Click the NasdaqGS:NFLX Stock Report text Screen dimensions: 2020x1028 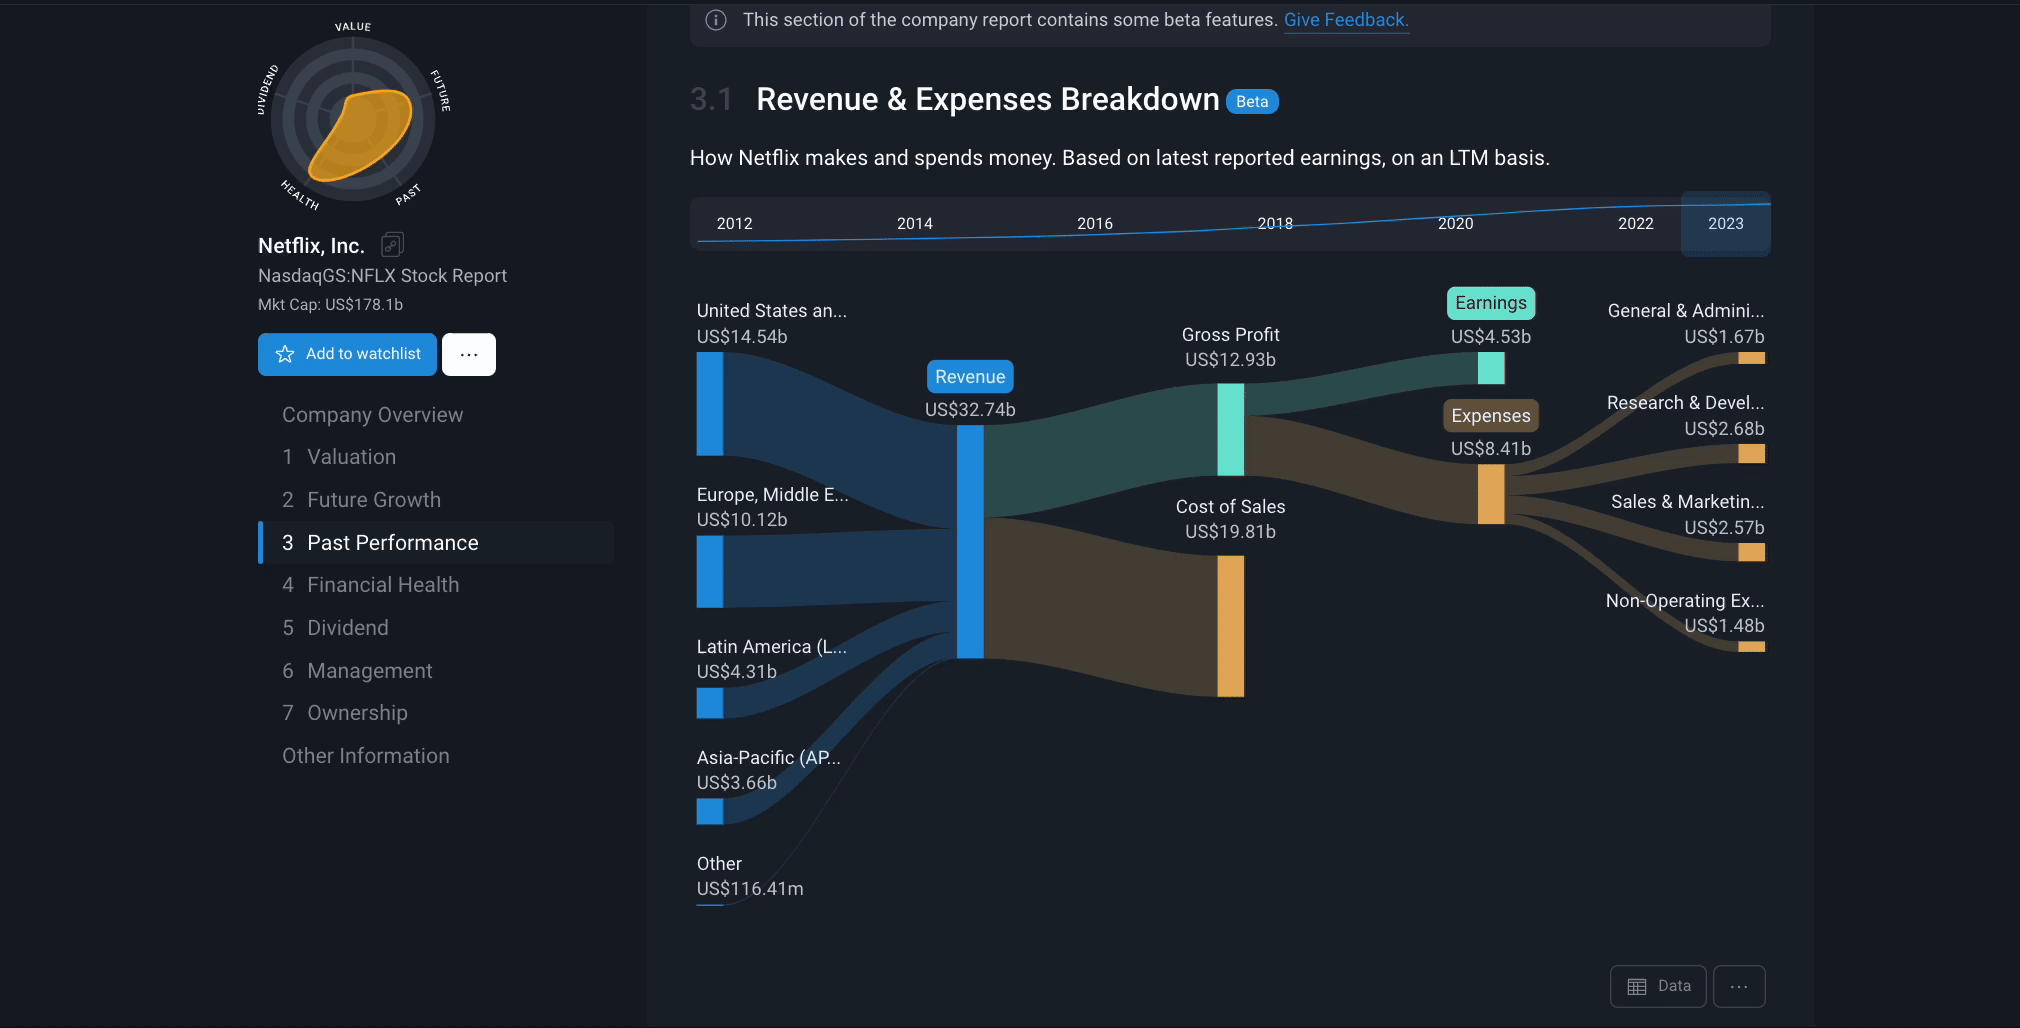[382, 276]
